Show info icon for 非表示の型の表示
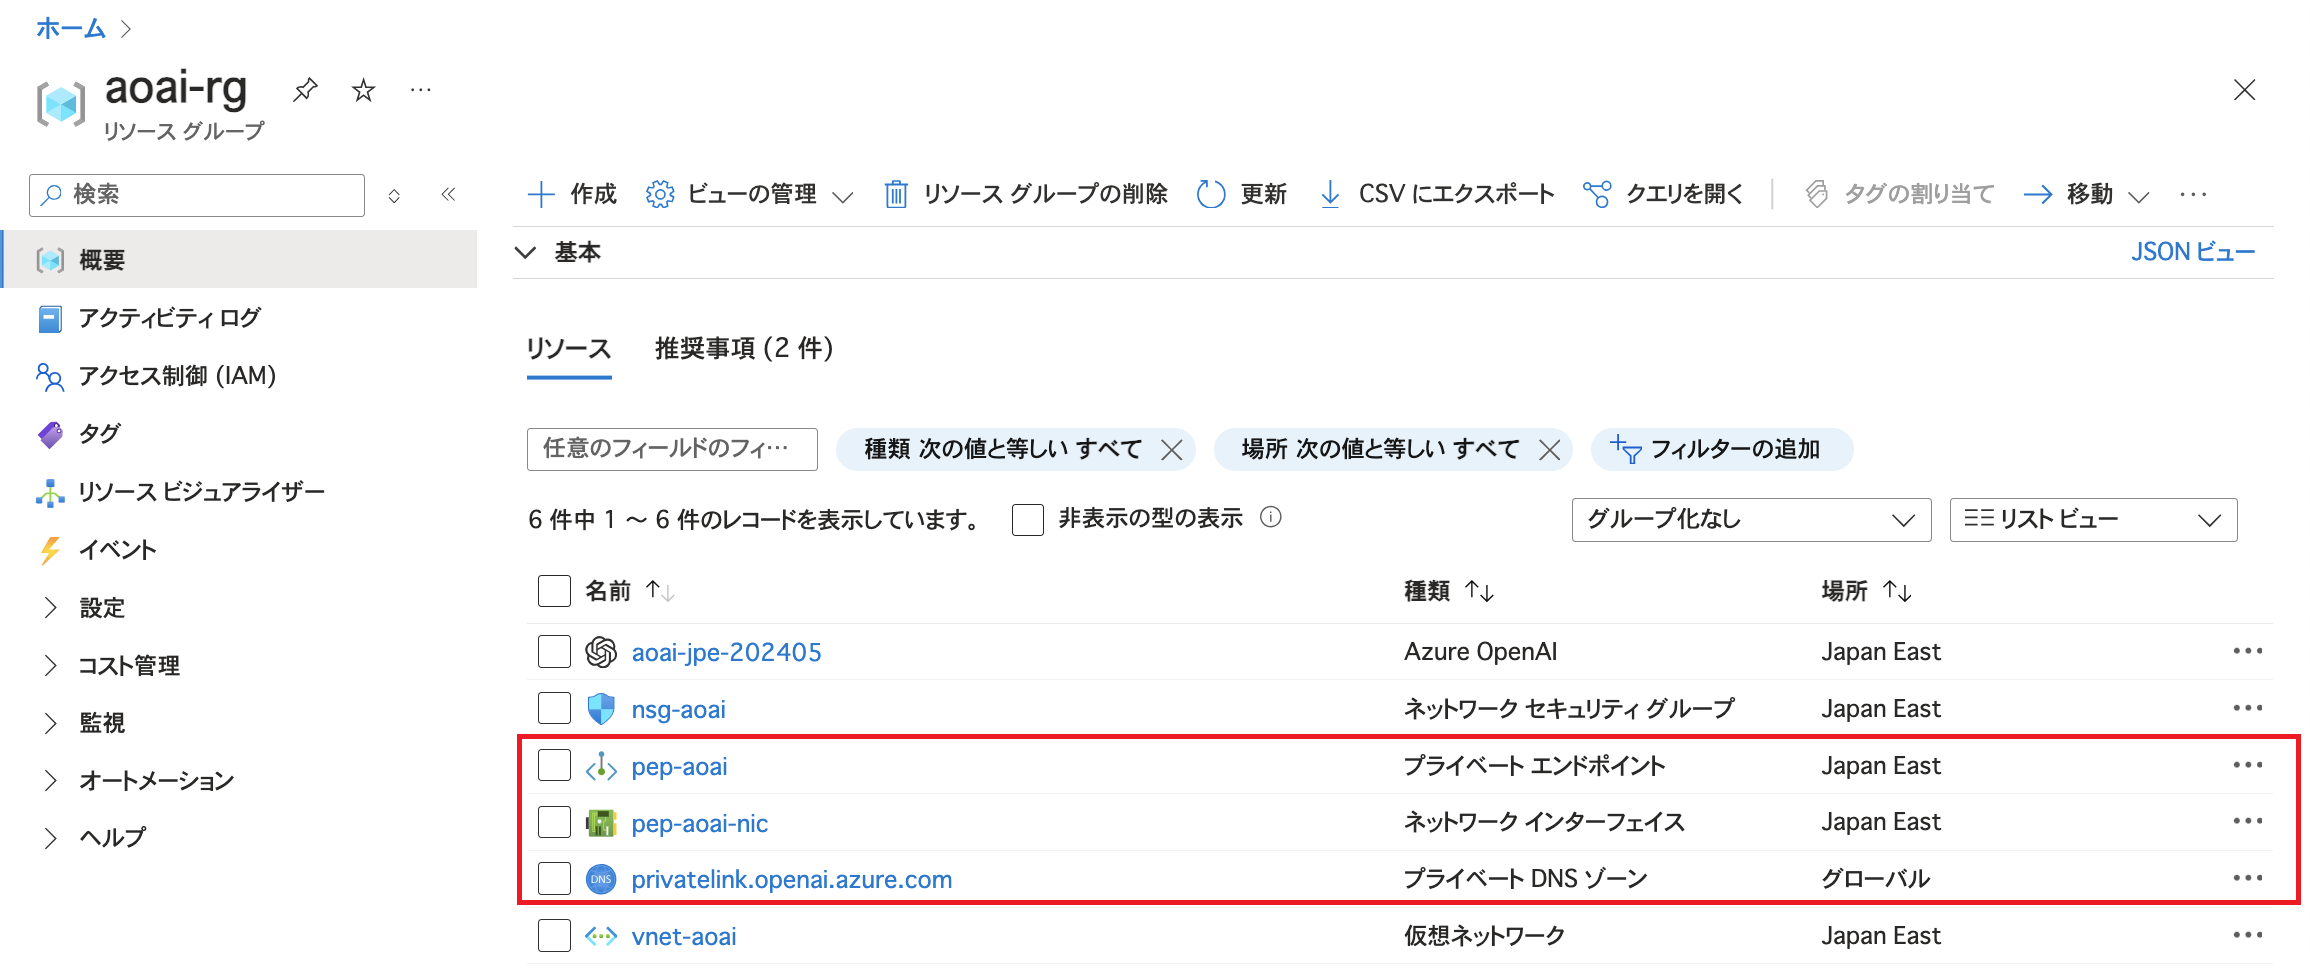Viewport: 2310px width, 972px height. pyautogui.click(x=1271, y=518)
